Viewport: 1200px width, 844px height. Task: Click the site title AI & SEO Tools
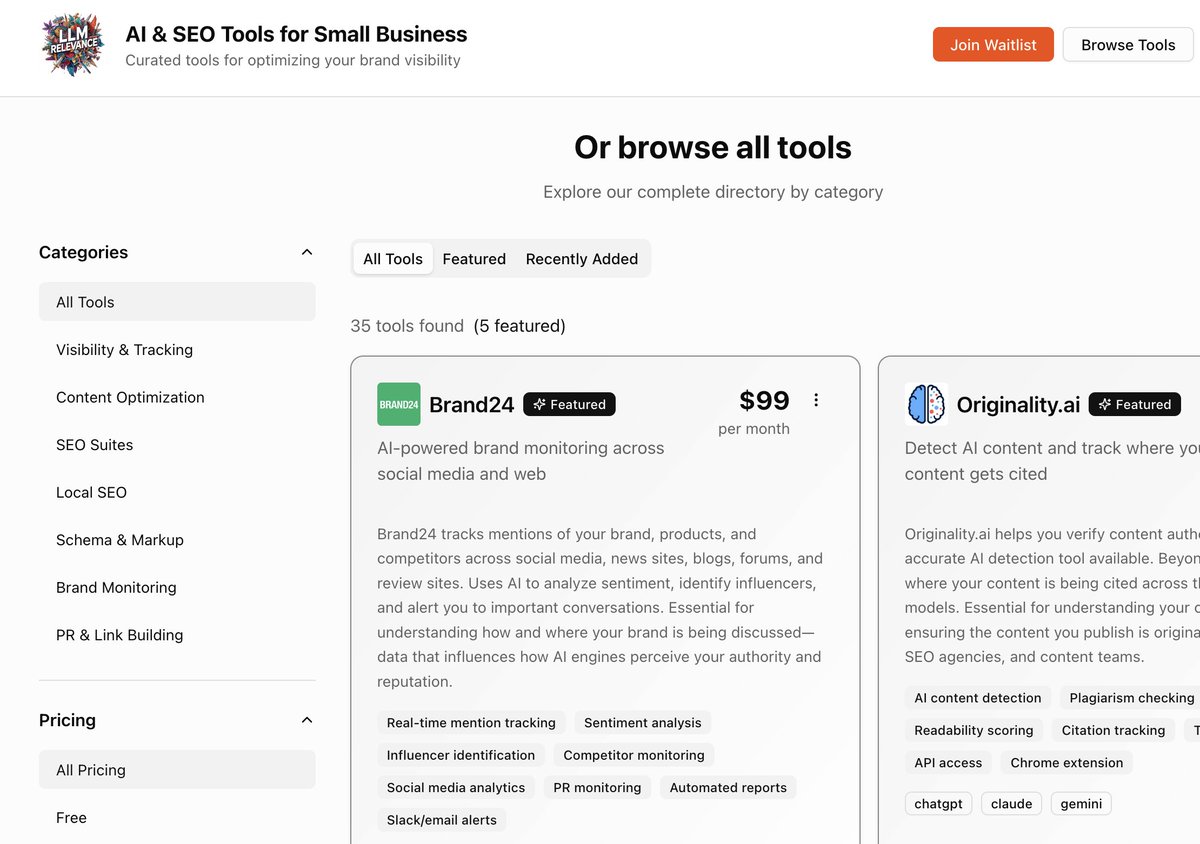click(296, 34)
